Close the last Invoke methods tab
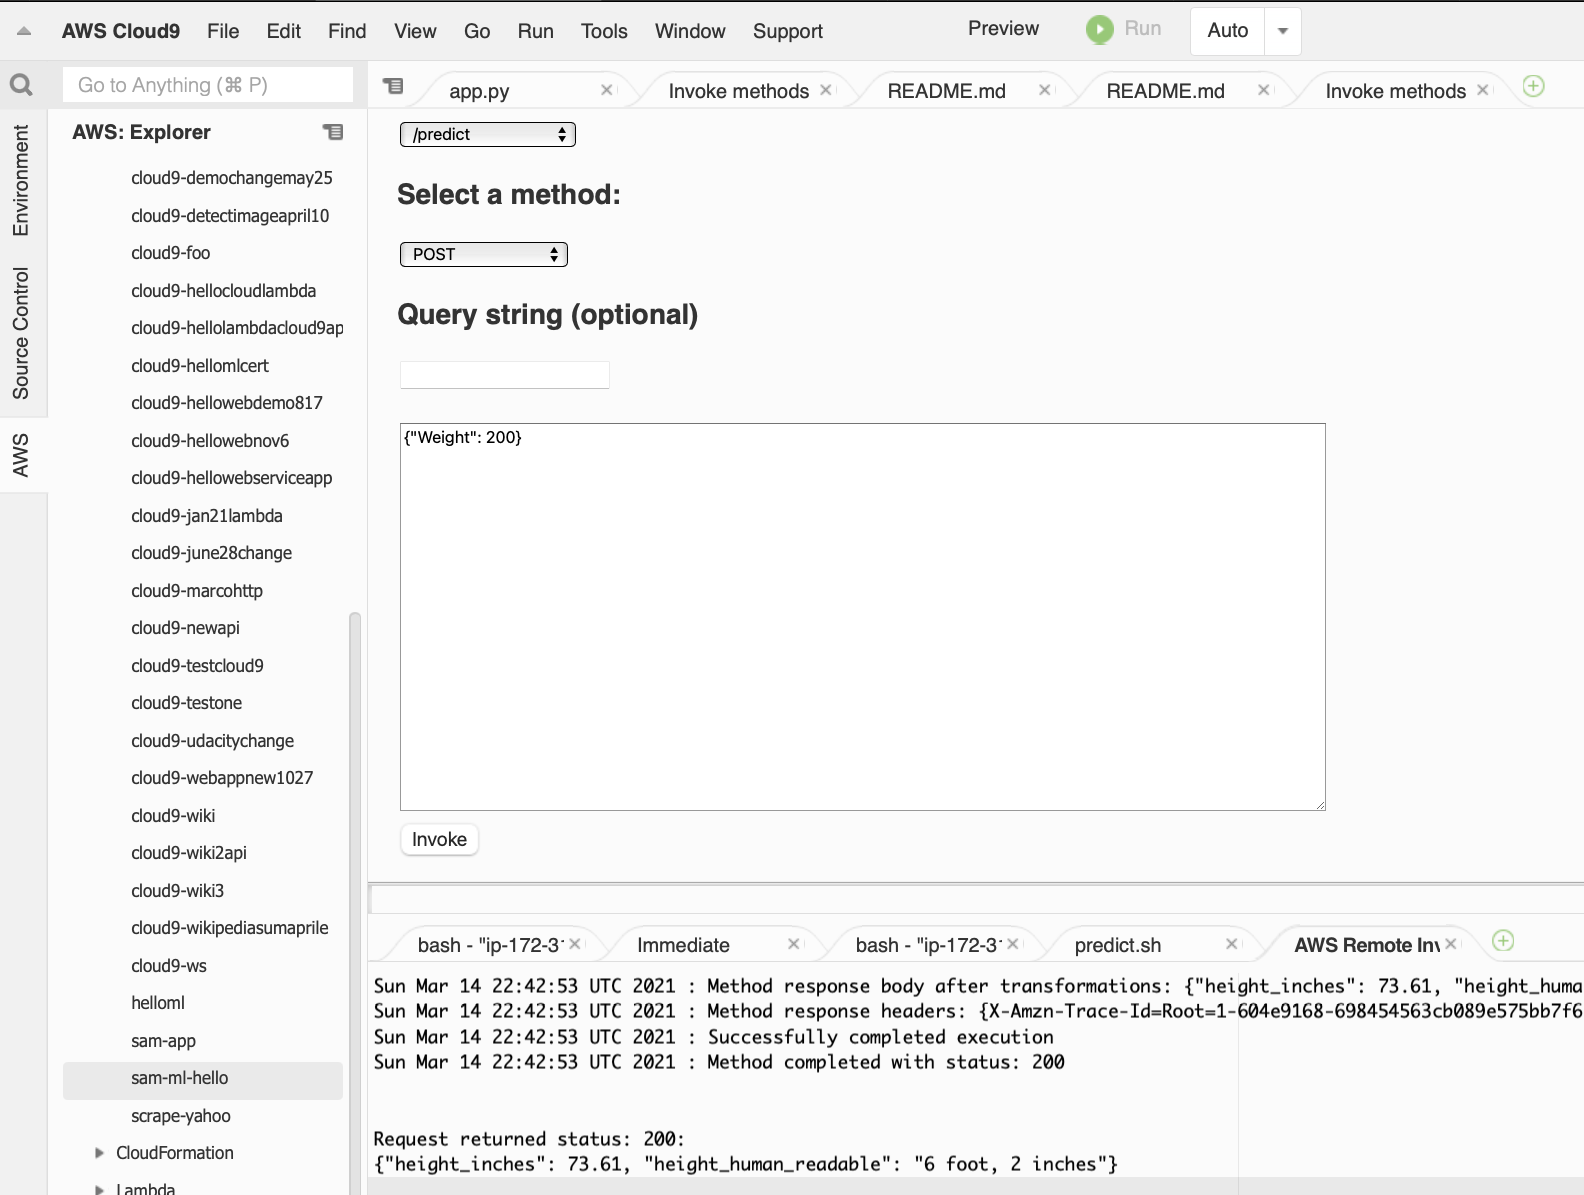 pos(1482,90)
